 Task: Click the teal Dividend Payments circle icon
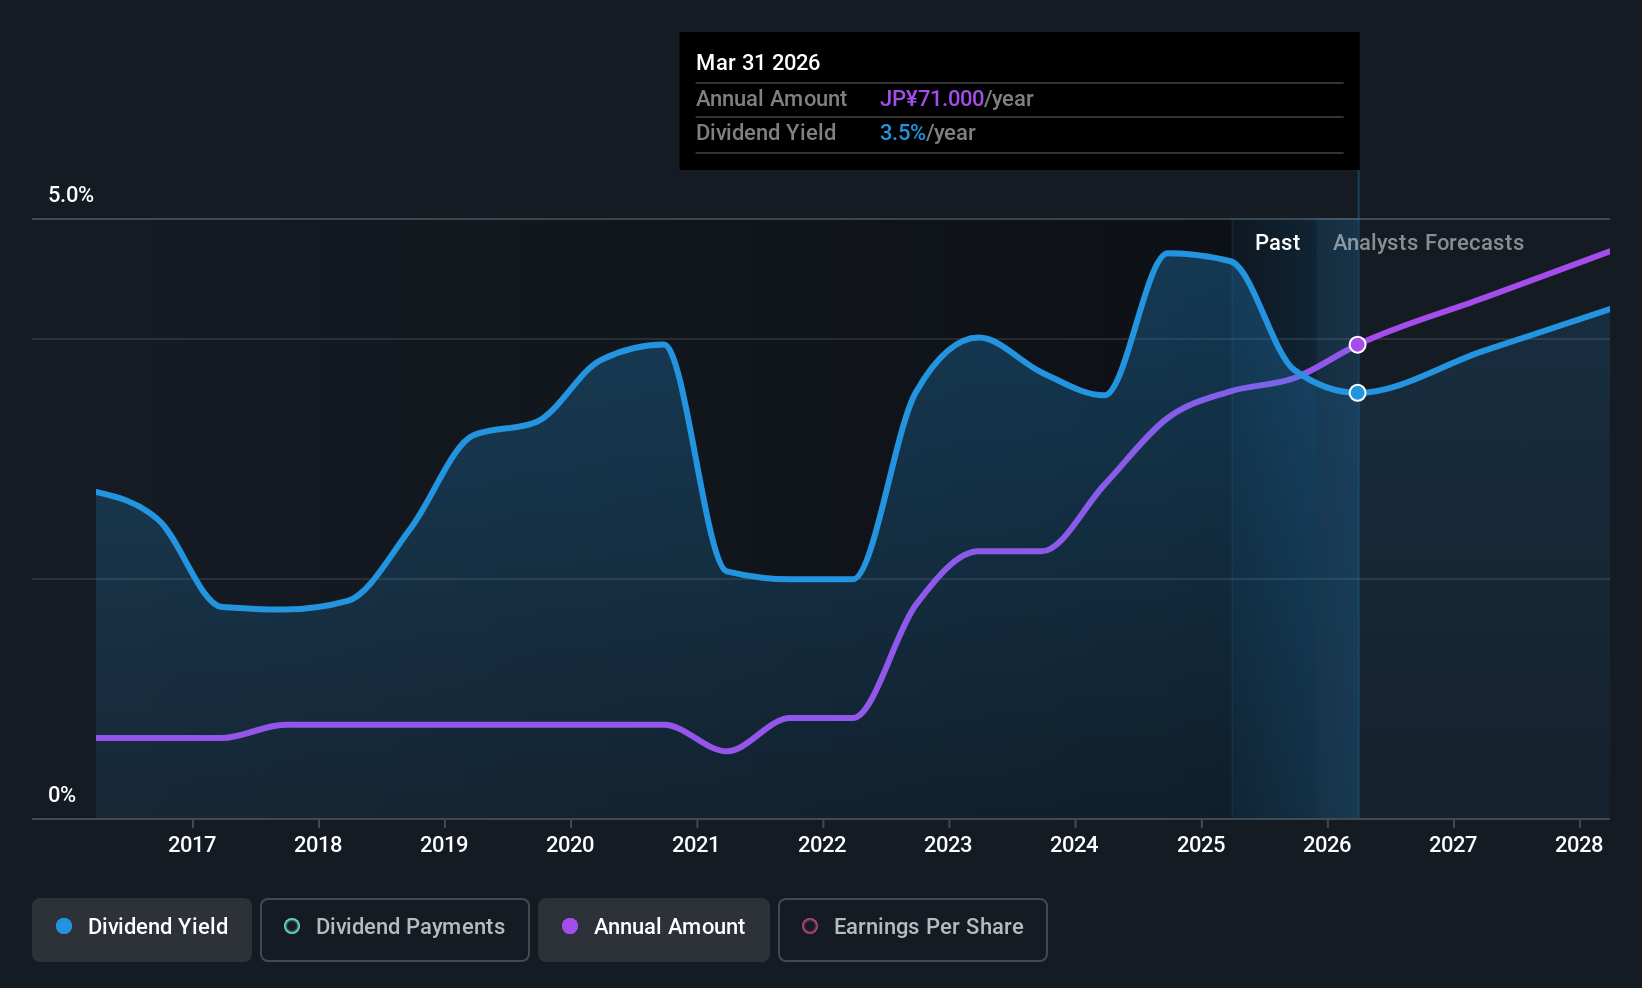tap(292, 927)
